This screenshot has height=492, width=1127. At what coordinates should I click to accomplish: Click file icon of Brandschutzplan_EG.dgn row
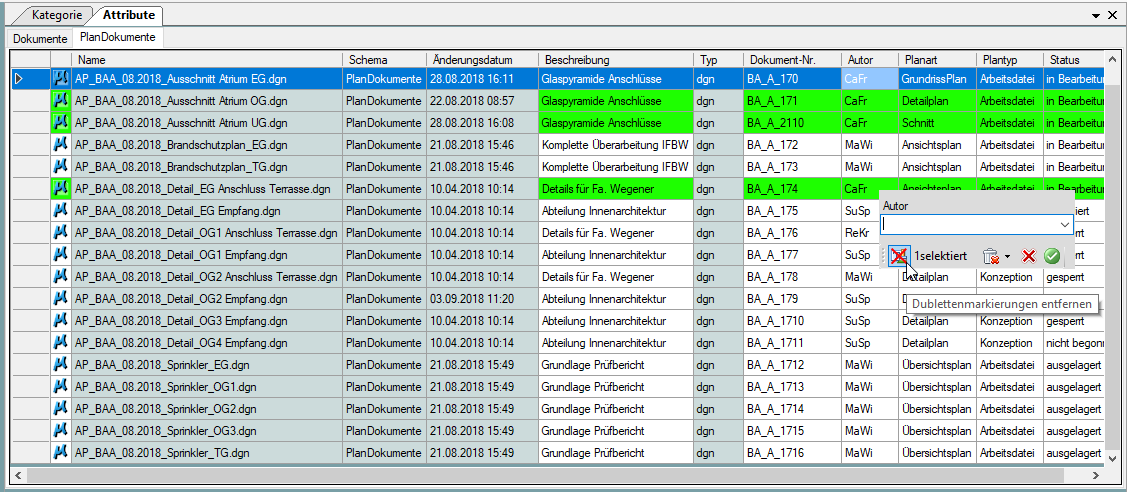61,145
